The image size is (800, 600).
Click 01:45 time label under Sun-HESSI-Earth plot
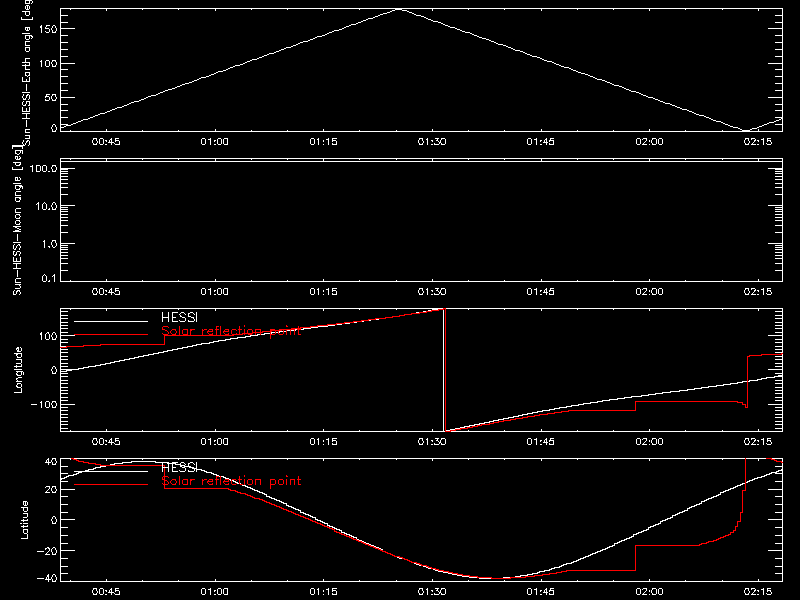pyautogui.click(x=541, y=141)
